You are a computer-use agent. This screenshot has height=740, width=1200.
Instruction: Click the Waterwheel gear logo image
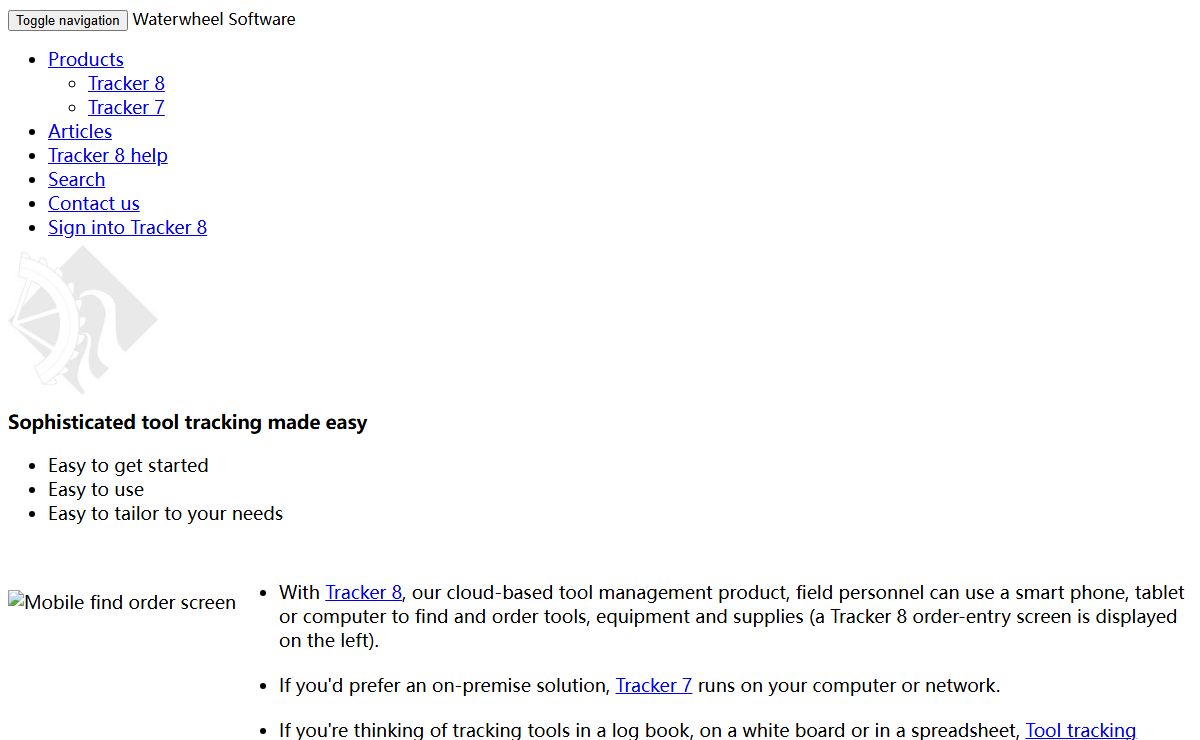click(83, 320)
